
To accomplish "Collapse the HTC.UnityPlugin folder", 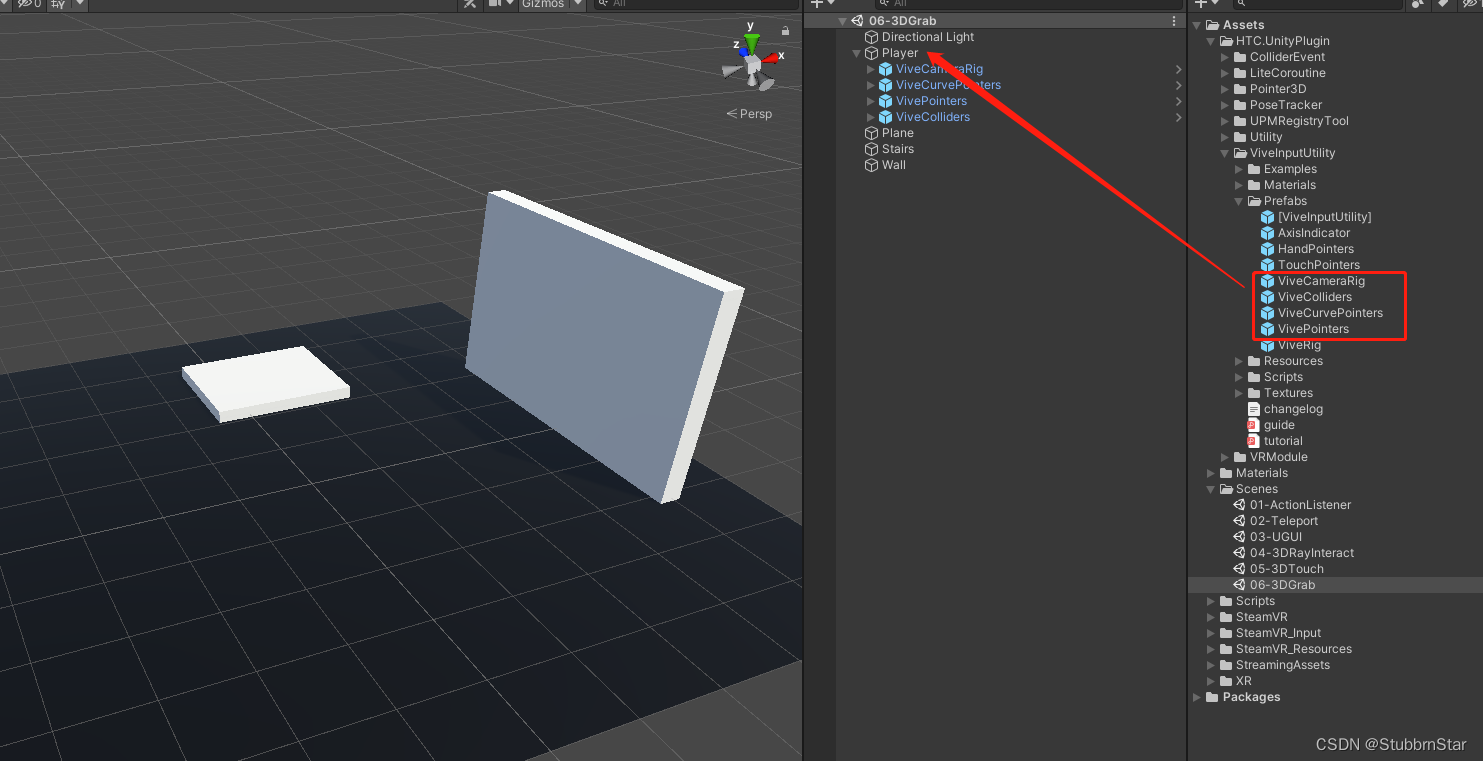I will 1211,41.
